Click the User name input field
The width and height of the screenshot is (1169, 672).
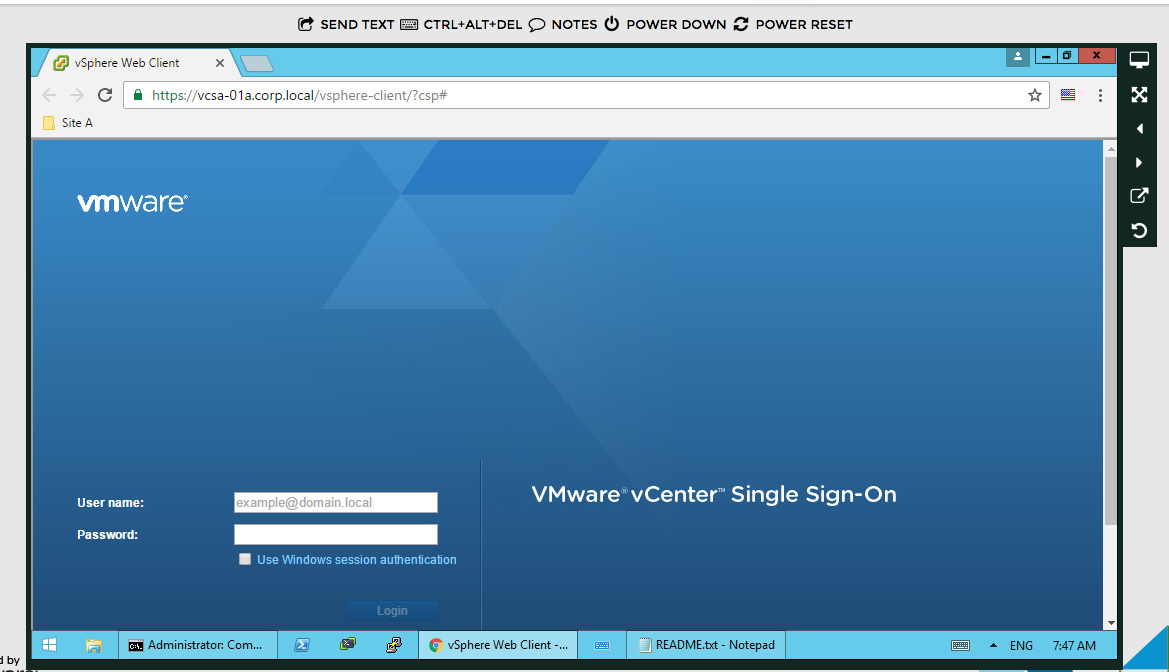pos(335,503)
